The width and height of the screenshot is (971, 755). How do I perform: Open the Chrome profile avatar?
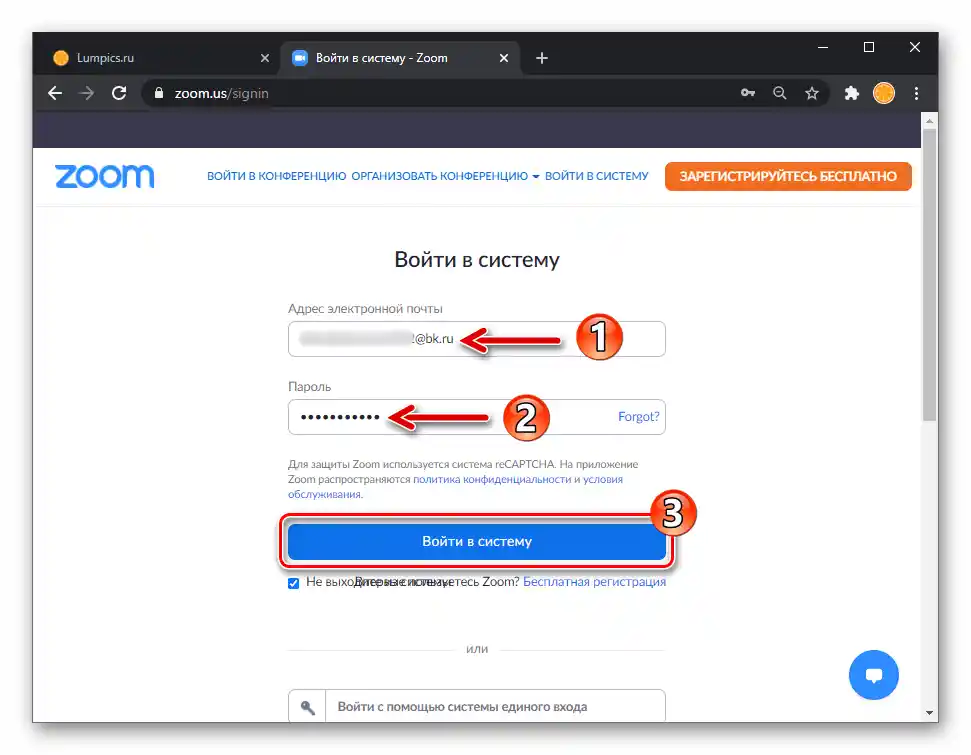point(884,94)
